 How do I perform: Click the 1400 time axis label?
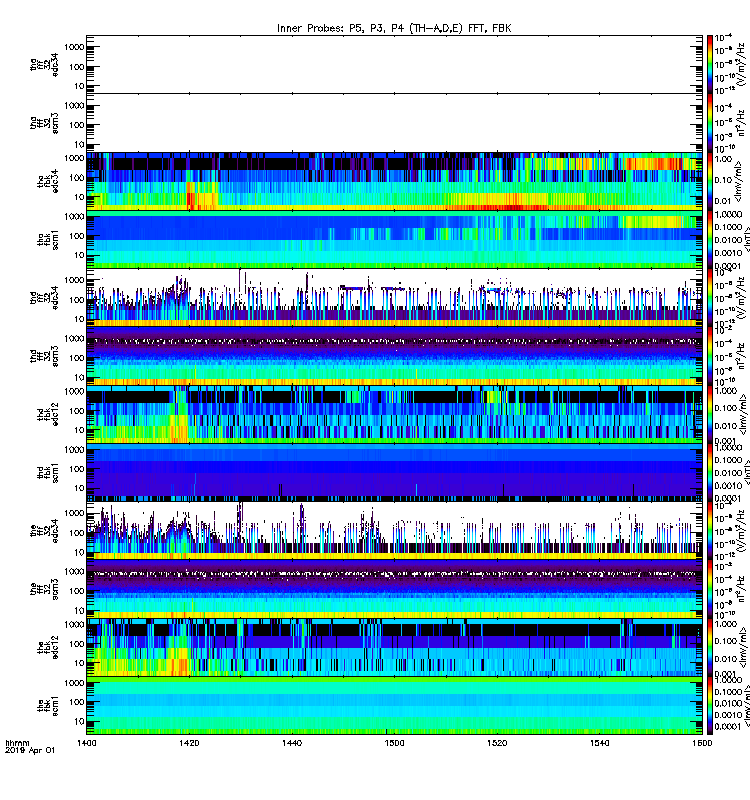click(x=86, y=743)
